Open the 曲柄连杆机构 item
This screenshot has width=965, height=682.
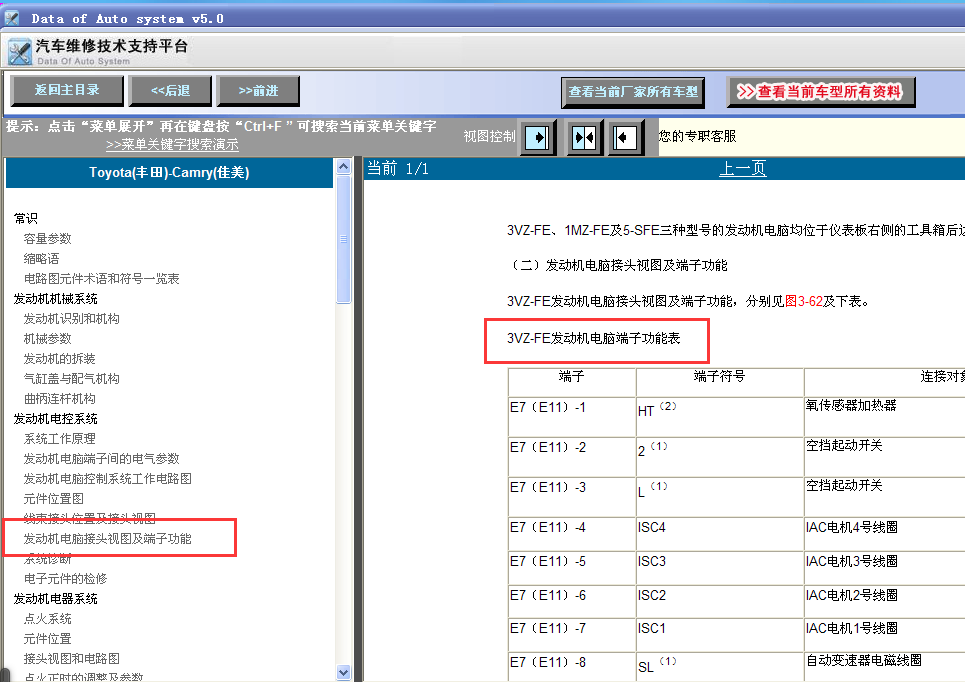coord(59,399)
